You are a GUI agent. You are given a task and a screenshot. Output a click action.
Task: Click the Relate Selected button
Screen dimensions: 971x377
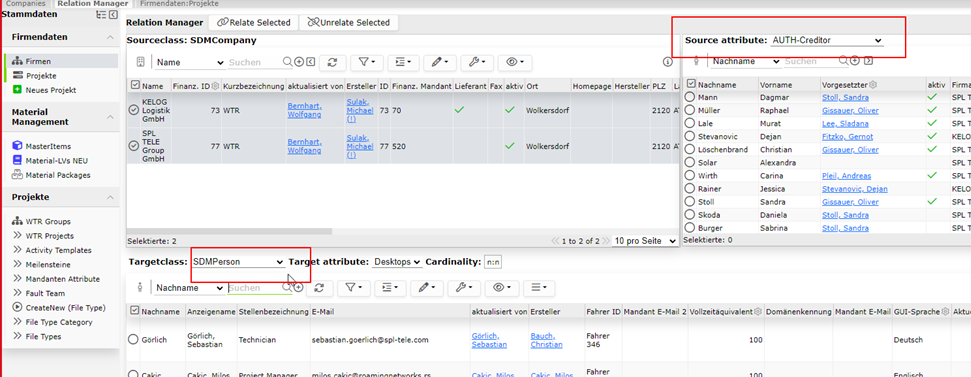coord(253,23)
